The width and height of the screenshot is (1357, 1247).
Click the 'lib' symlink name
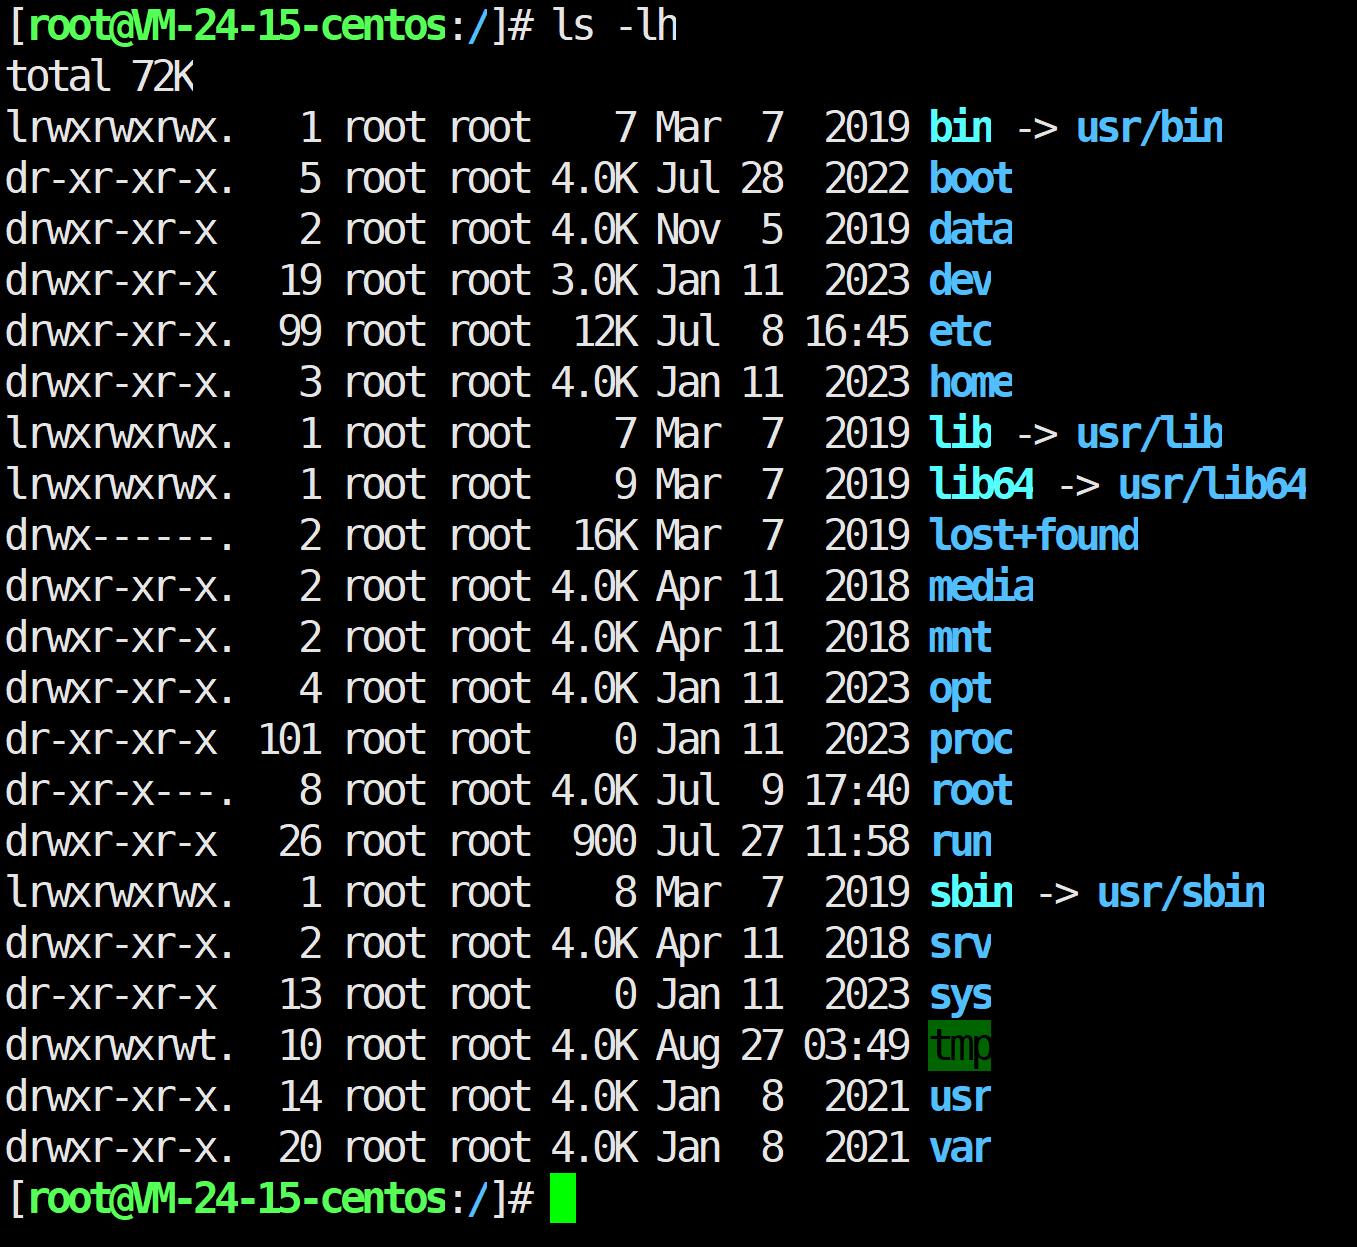[961, 433]
